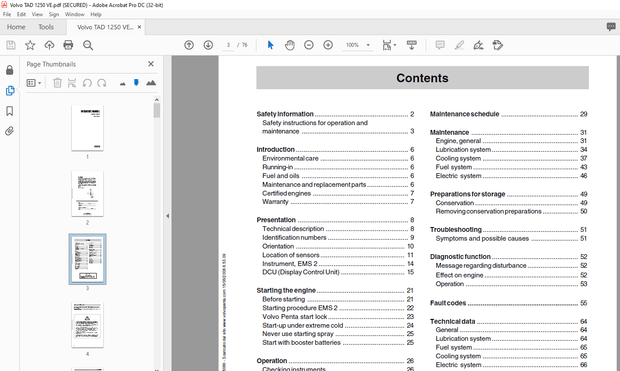Close the Page Thumbnails panel

pyautogui.click(x=151, y=64)
